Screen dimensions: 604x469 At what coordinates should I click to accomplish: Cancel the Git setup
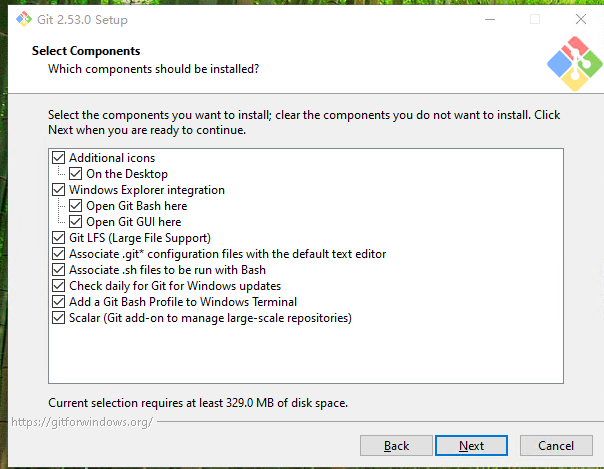556,446
